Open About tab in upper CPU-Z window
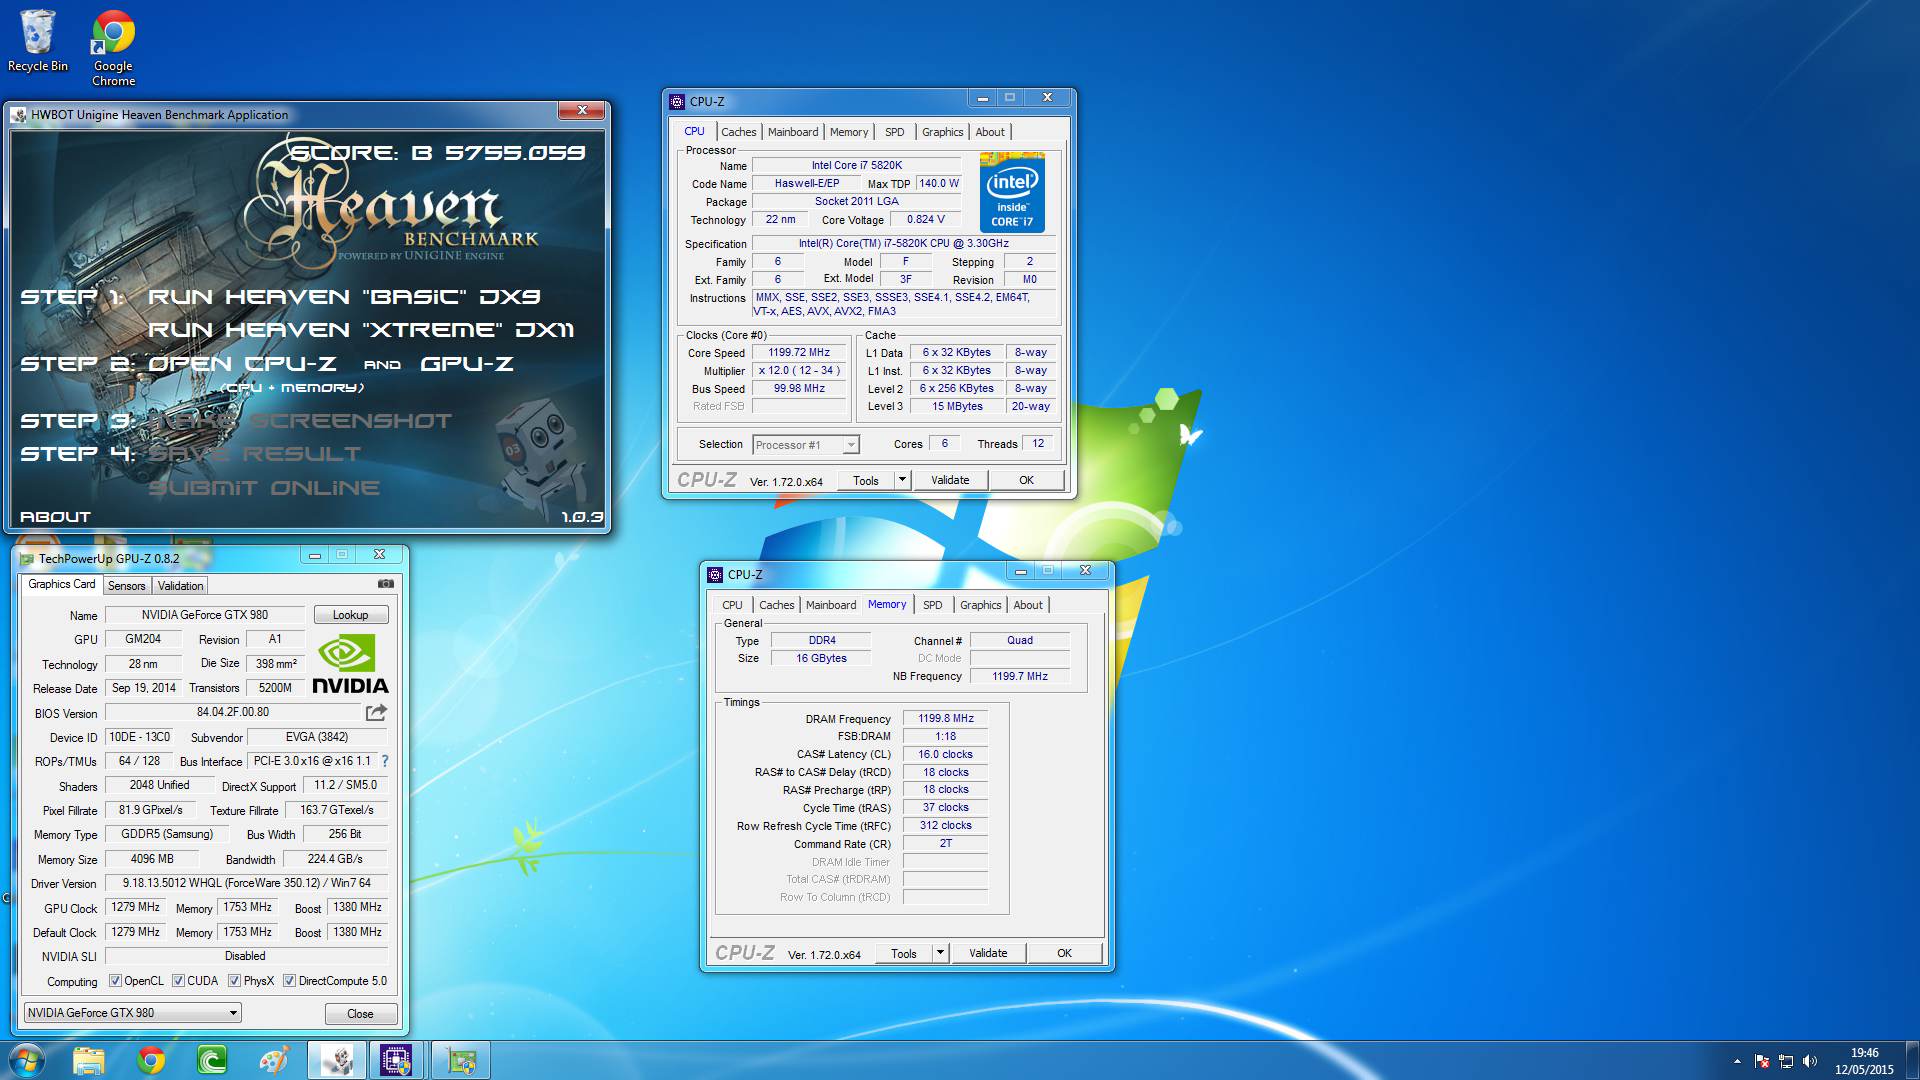 990,132
